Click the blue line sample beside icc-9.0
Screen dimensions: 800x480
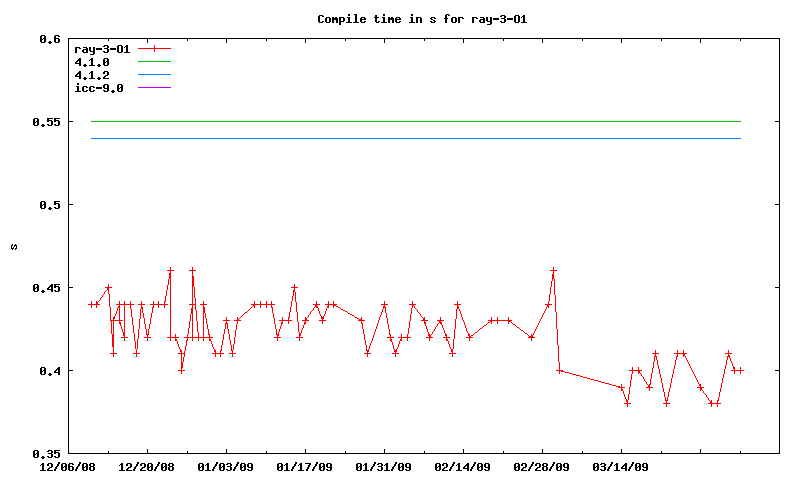point(155,88)
